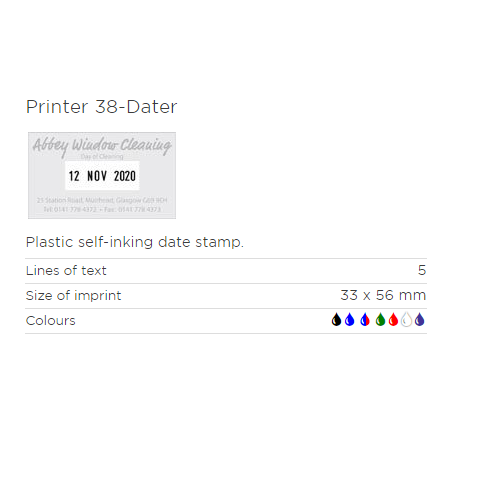500x498 pixels.
Task: Click the lines of text value 5
Action: point(422,270)
